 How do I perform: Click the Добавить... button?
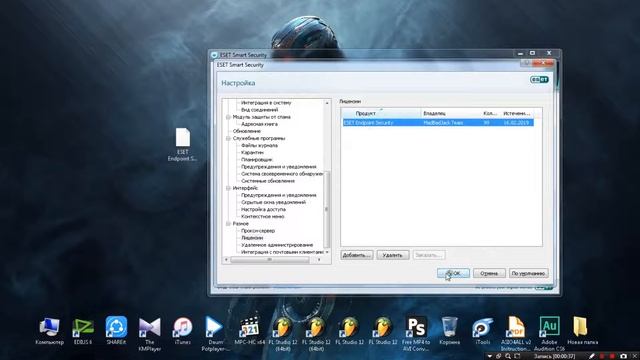(x=357, y=255)
